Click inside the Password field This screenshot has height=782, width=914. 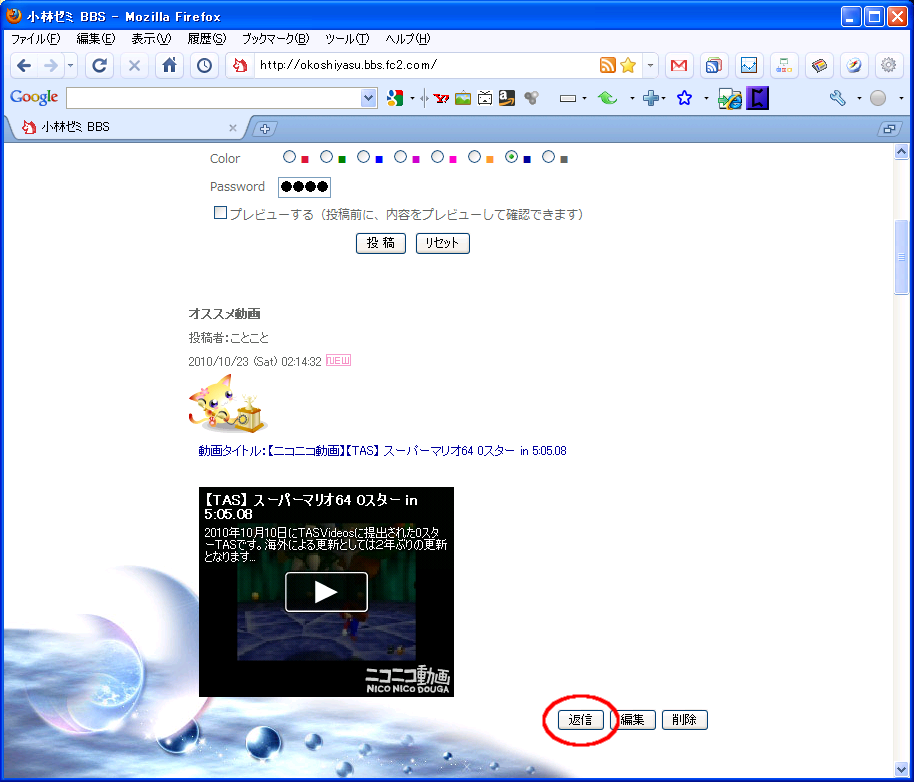pos(304,187)
